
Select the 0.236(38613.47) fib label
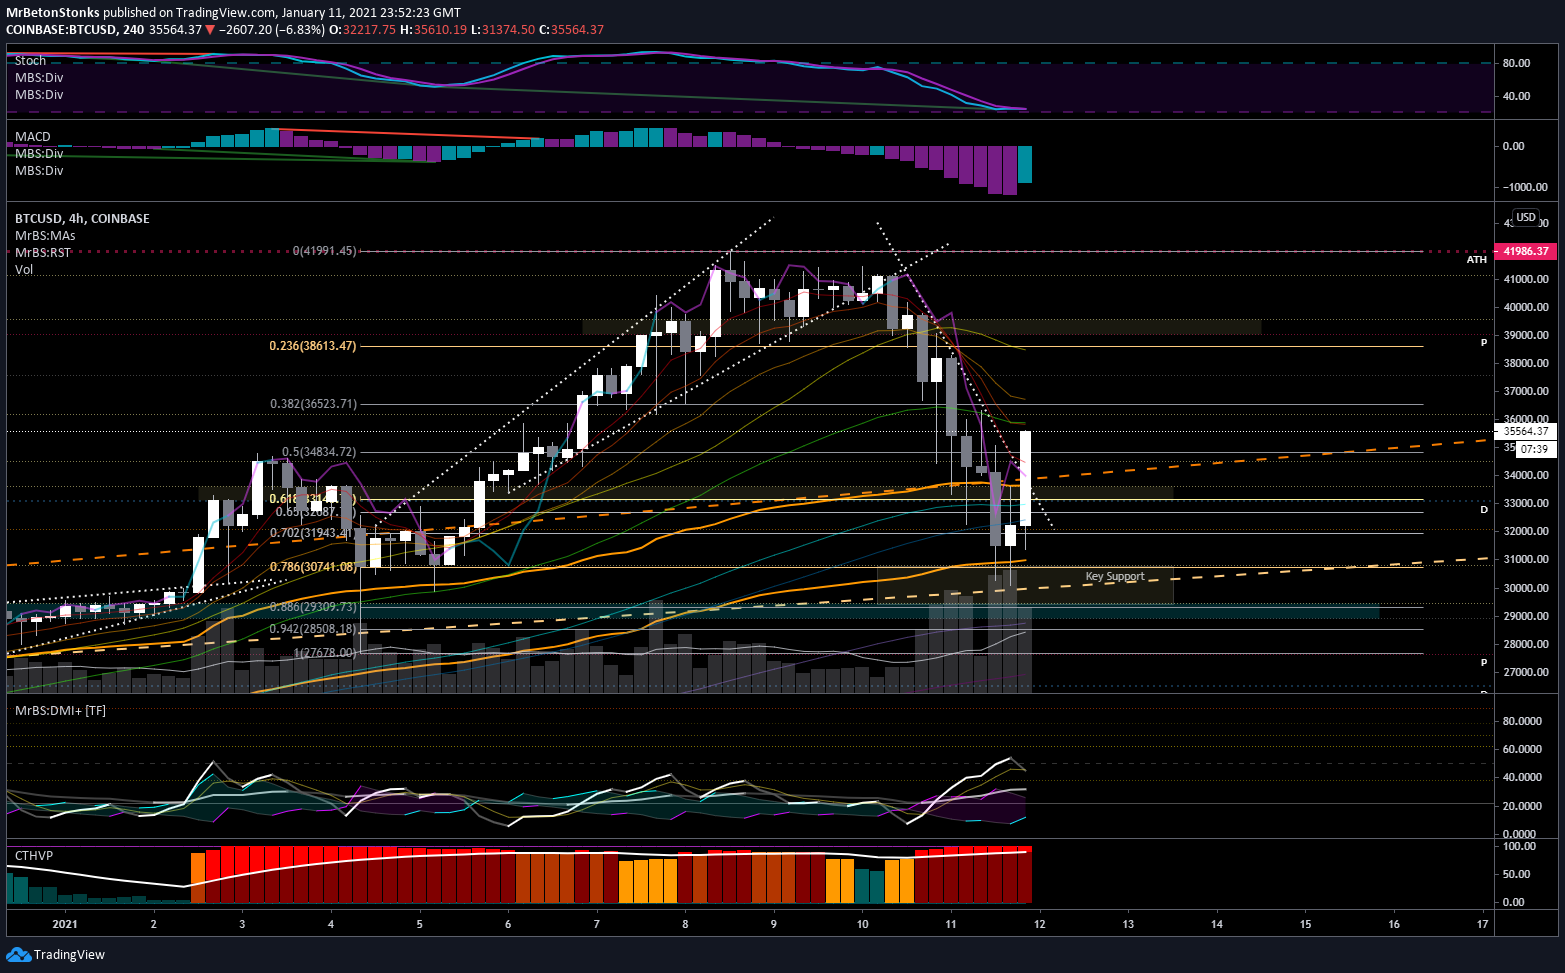[x=313, y=346]
